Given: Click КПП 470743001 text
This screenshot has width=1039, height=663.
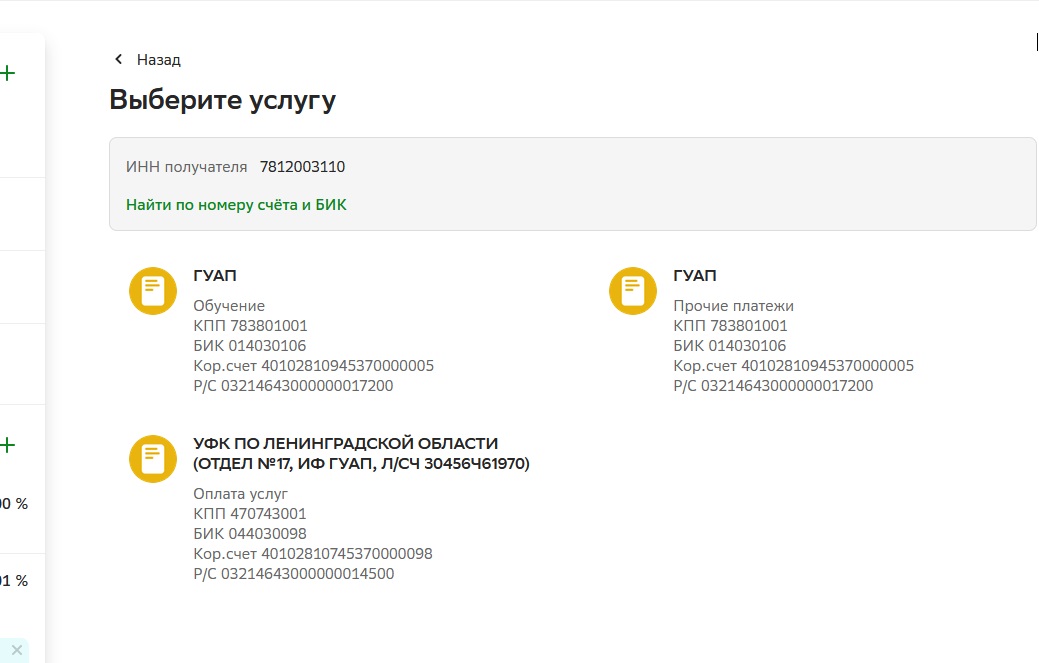Looking at the screenshot, I should point(250,514).
